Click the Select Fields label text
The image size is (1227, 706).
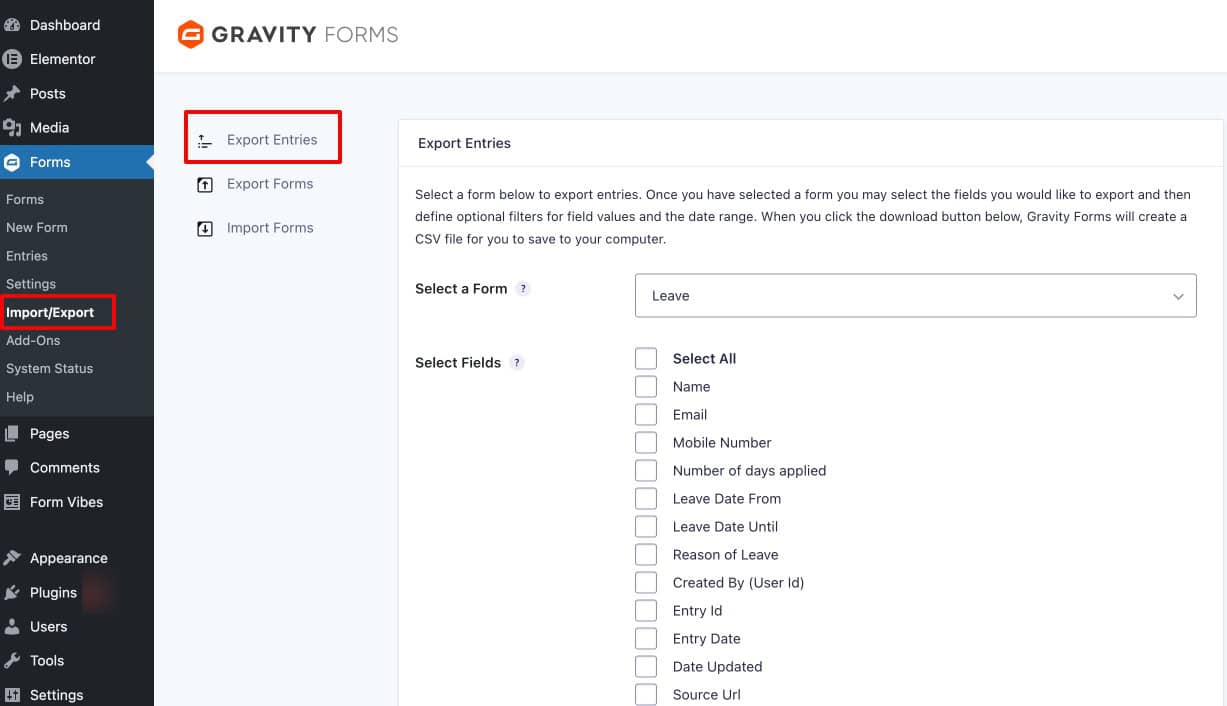coord(458,363)
